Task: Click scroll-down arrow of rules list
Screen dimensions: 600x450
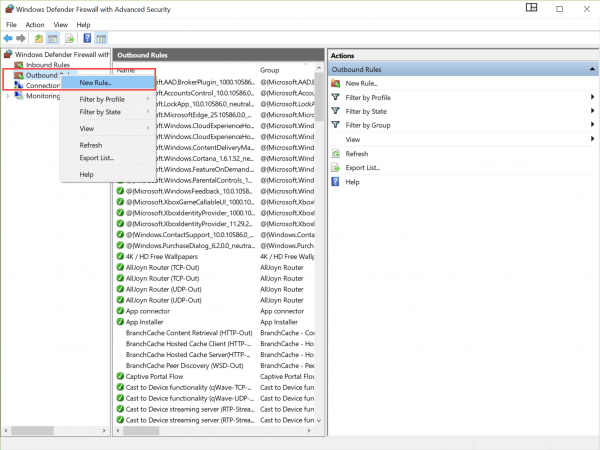Action: [319, 420]
